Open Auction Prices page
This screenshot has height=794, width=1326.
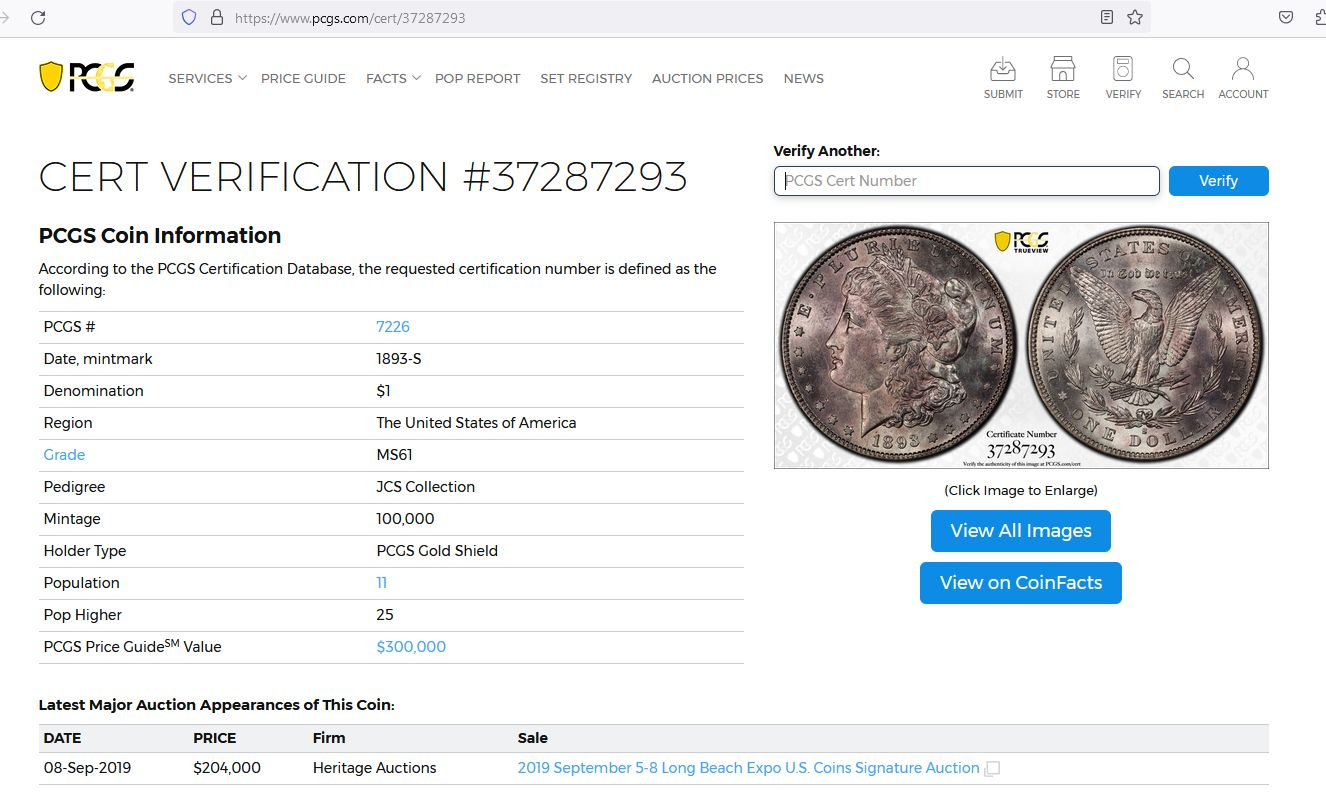tap(707, 78)
